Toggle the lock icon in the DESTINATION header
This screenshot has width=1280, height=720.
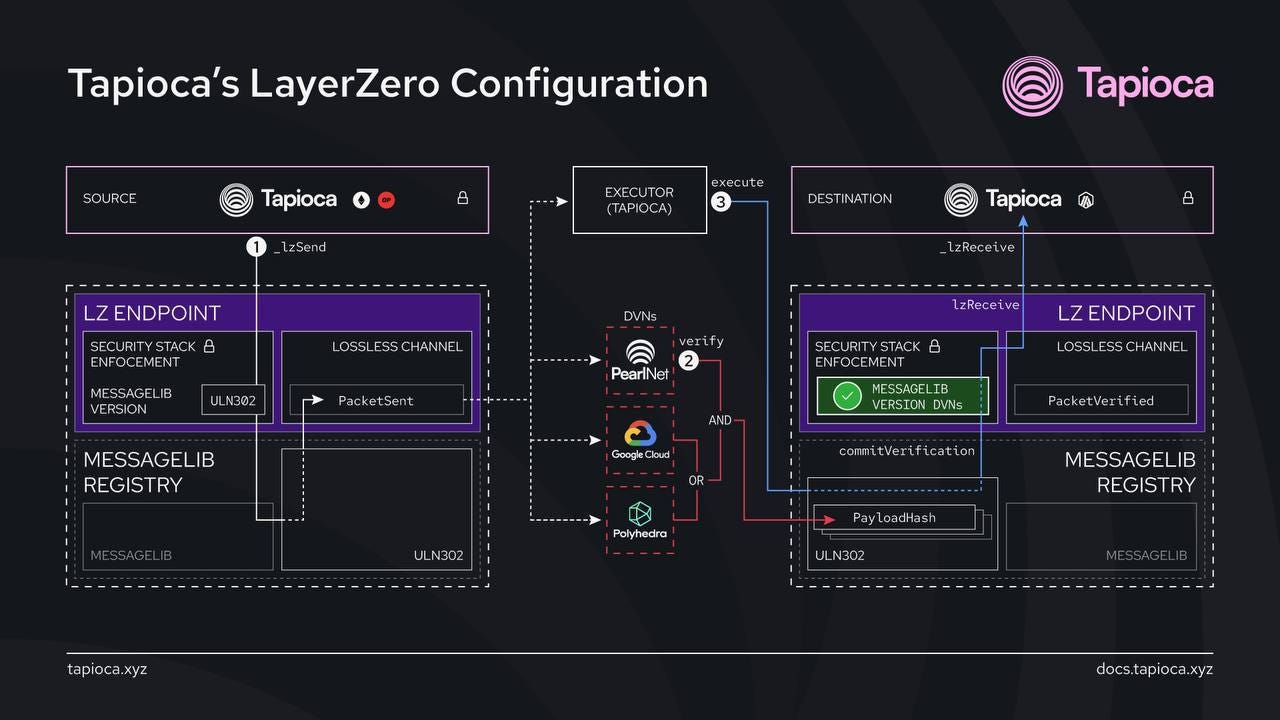coord(1188,198)
